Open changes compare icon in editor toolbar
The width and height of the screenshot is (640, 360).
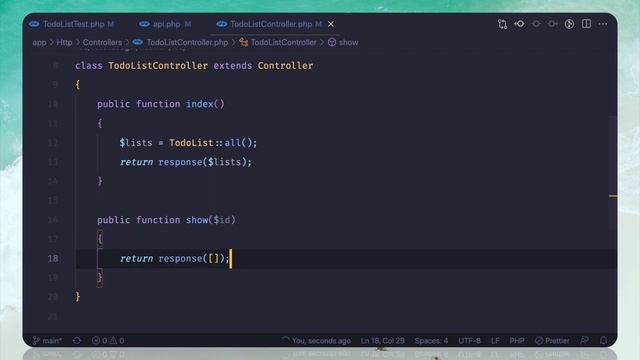click(x=502, y=24)
